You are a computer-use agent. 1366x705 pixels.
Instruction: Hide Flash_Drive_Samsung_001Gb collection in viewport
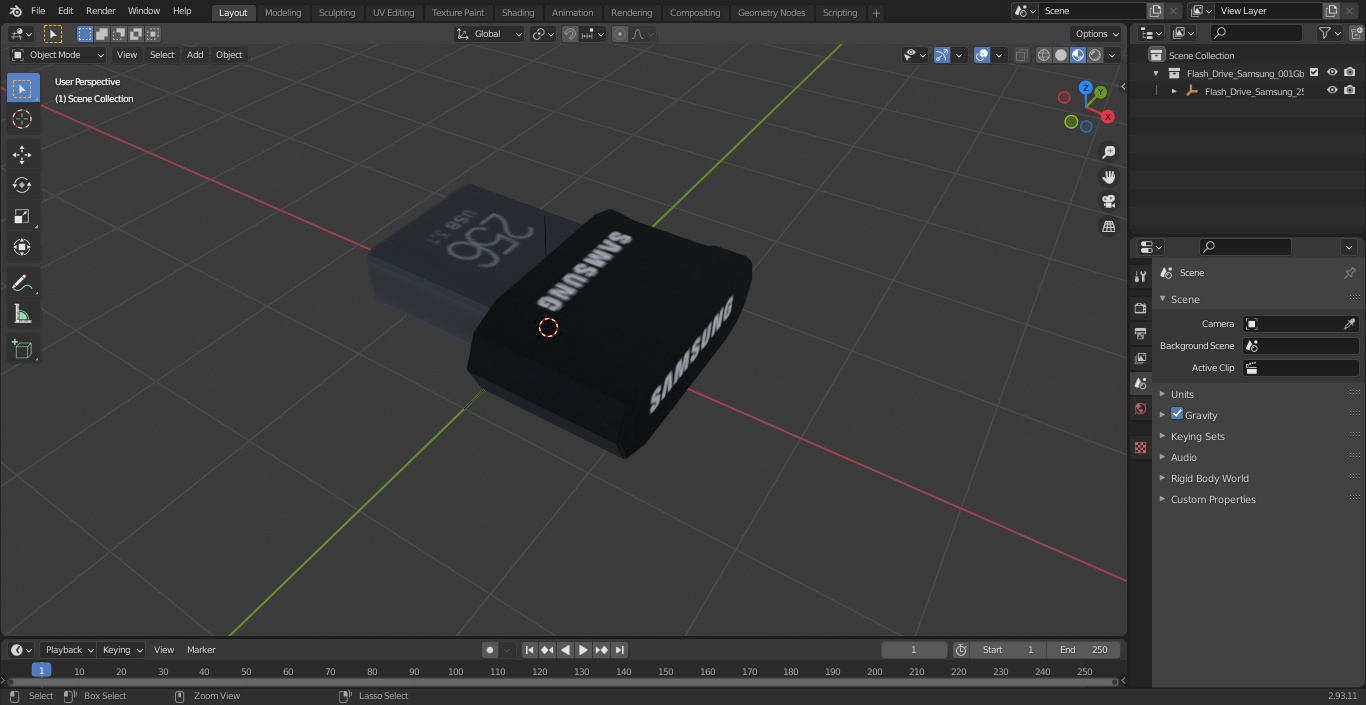click(x=1332, y=72)
